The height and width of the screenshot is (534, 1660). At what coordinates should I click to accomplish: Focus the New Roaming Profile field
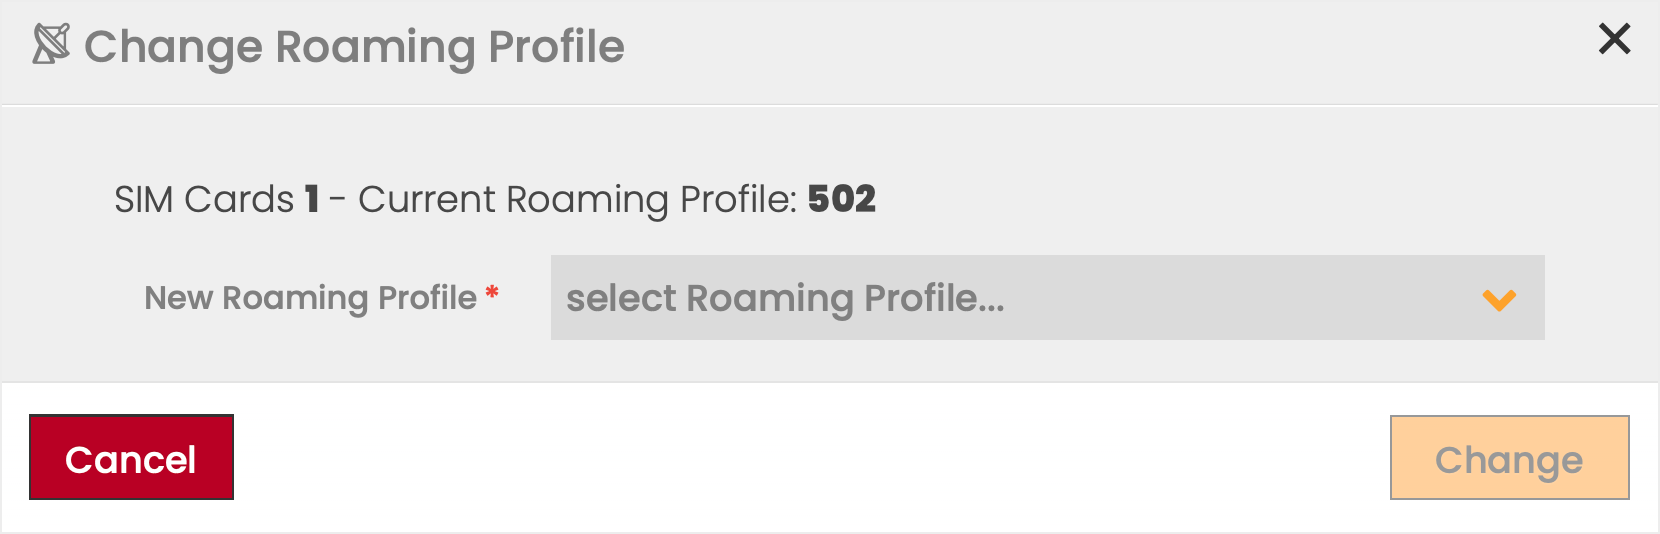pyautogui.click(x=1046, y=298)
